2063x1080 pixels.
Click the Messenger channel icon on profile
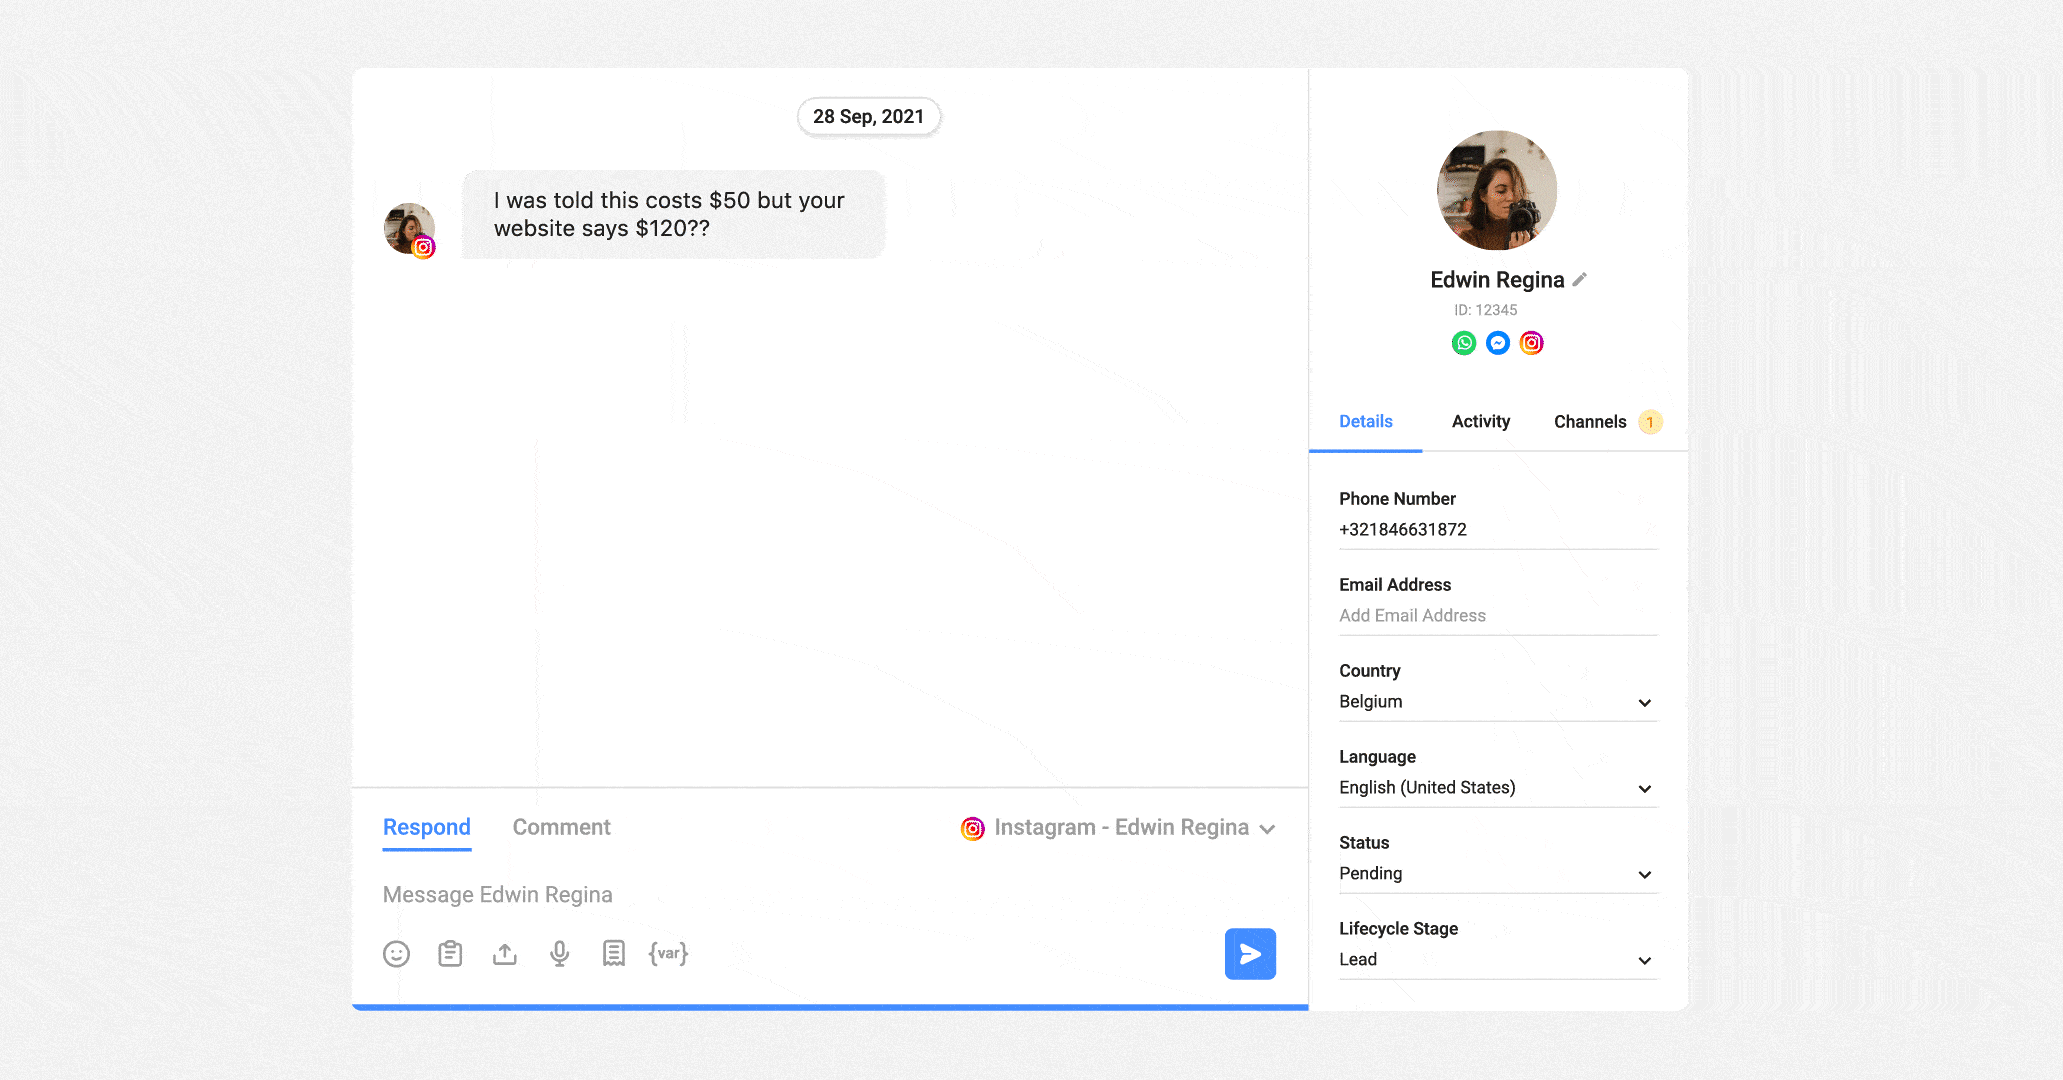pyautogui.click(x=1498, y=342)
